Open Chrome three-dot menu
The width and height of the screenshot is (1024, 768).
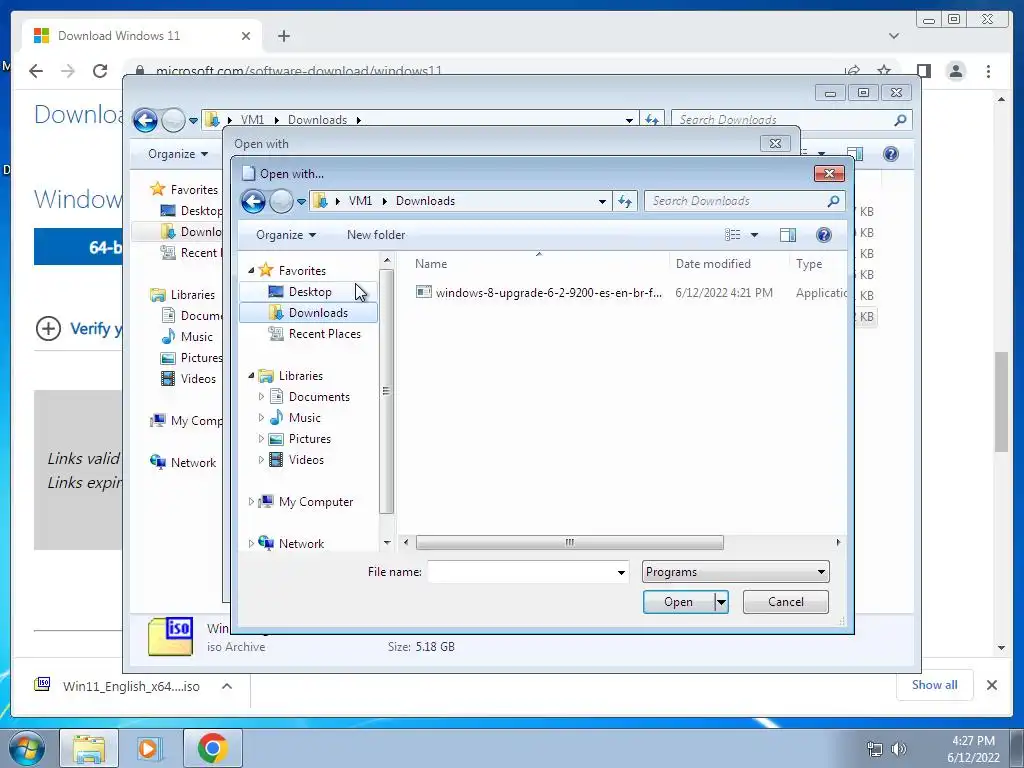989,71
